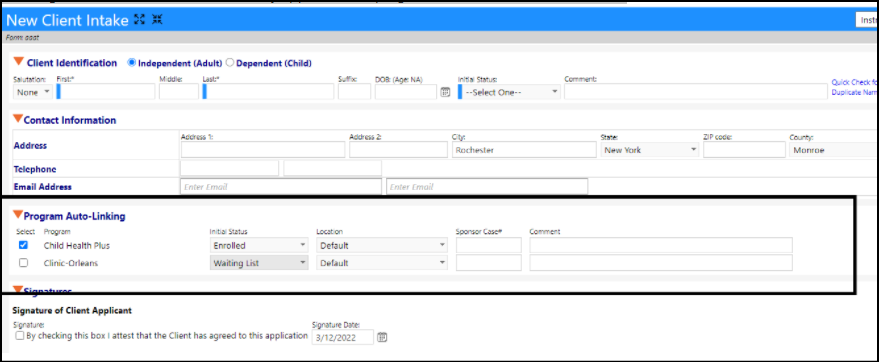Click the ZIP code input field
The width and height of the screenshot is (879, 362).
coord(744,150)
